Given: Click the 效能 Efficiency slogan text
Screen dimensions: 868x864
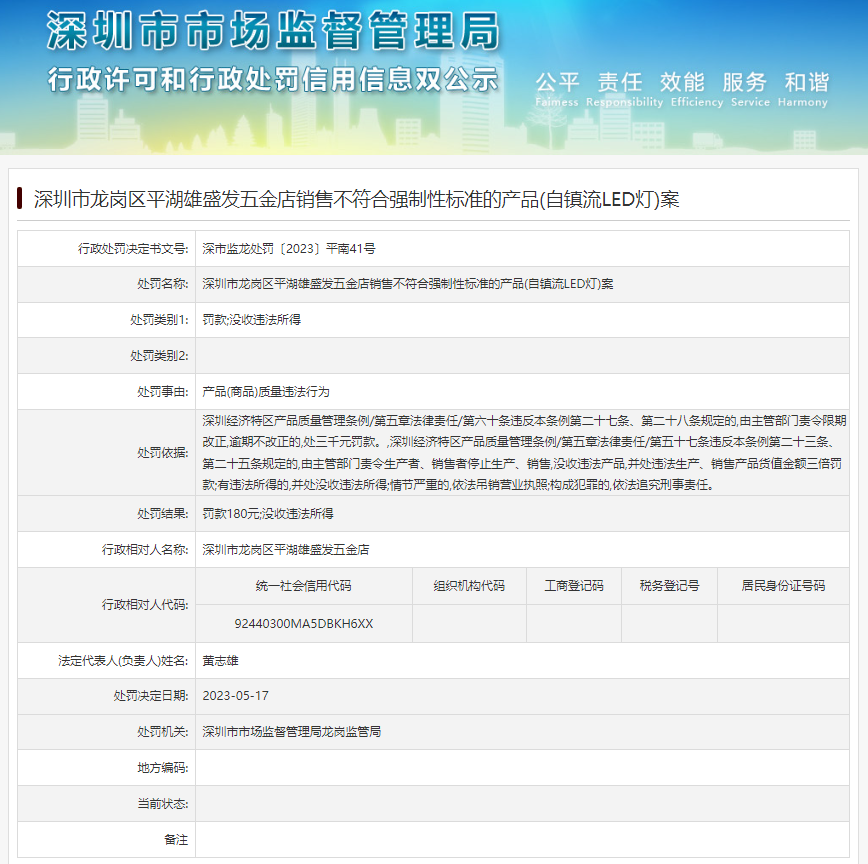Looking at the screenshot, I should point(682,88).
